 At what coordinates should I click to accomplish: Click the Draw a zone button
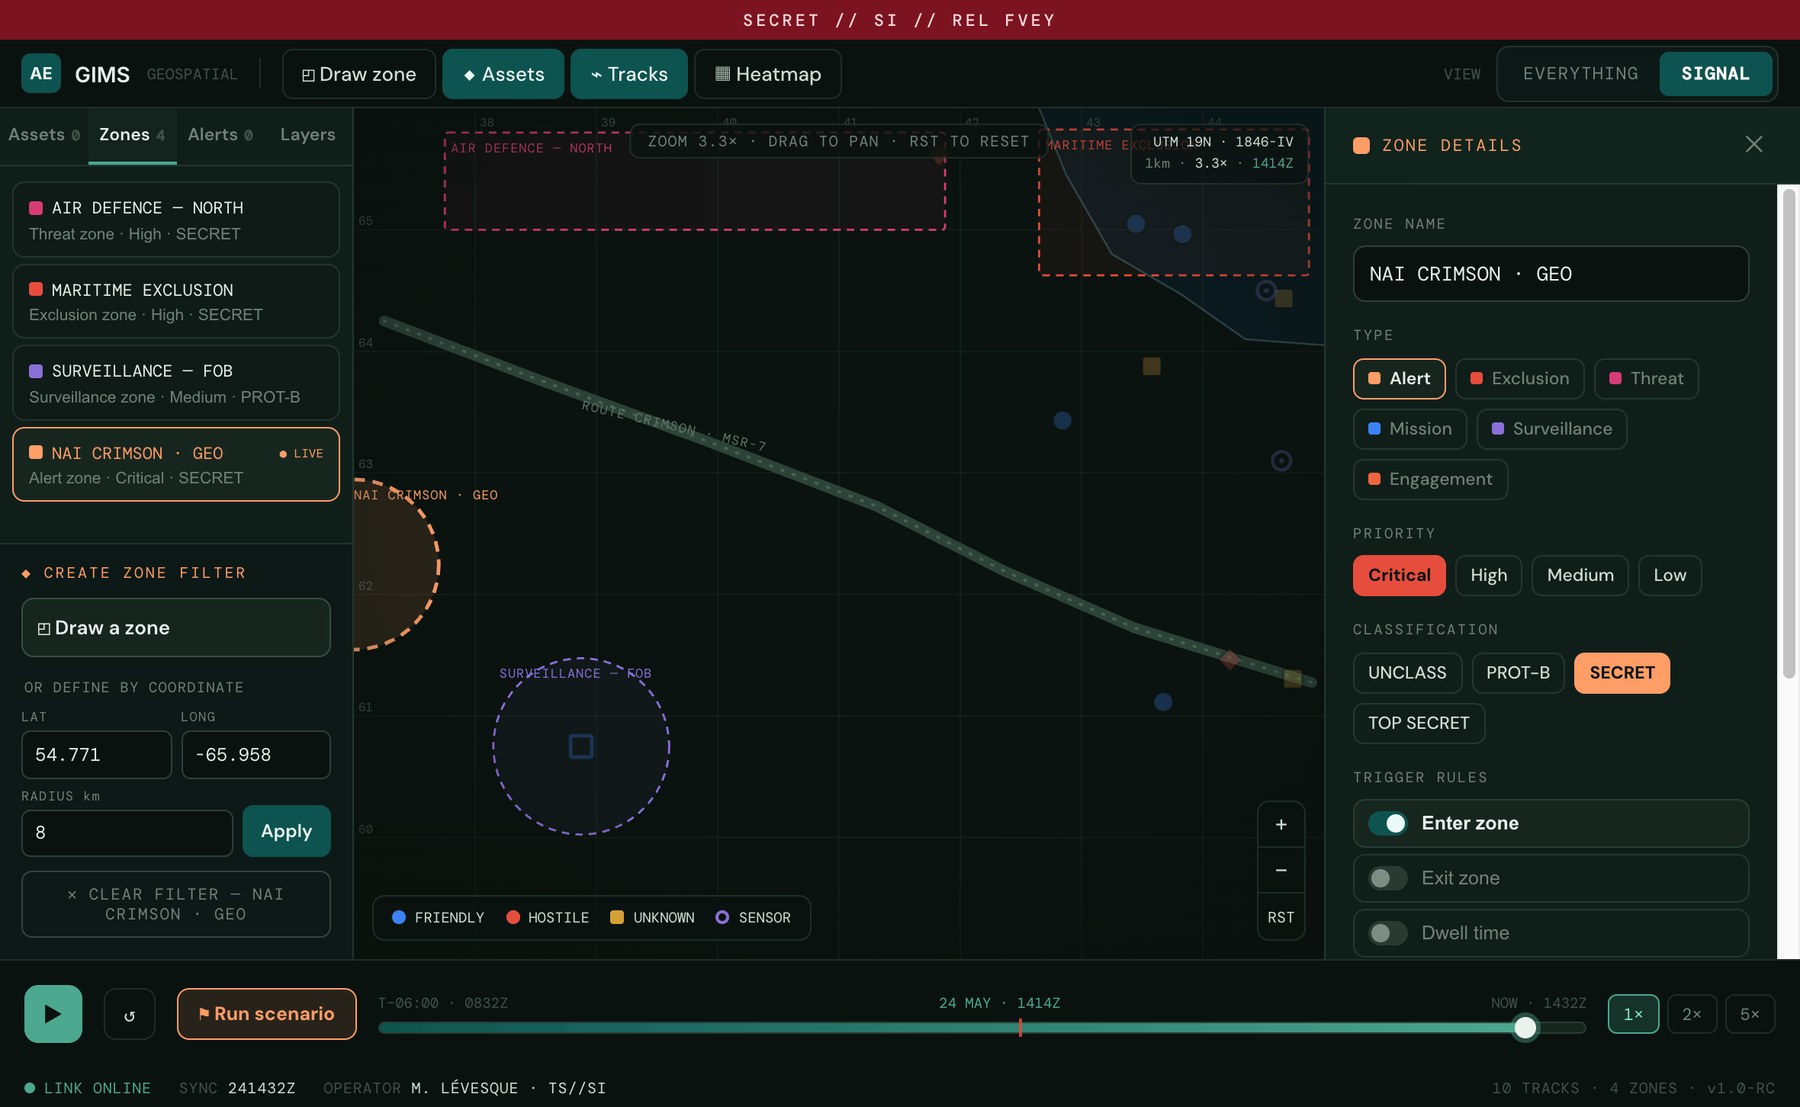pyautogui.click(x=176, y=628)
